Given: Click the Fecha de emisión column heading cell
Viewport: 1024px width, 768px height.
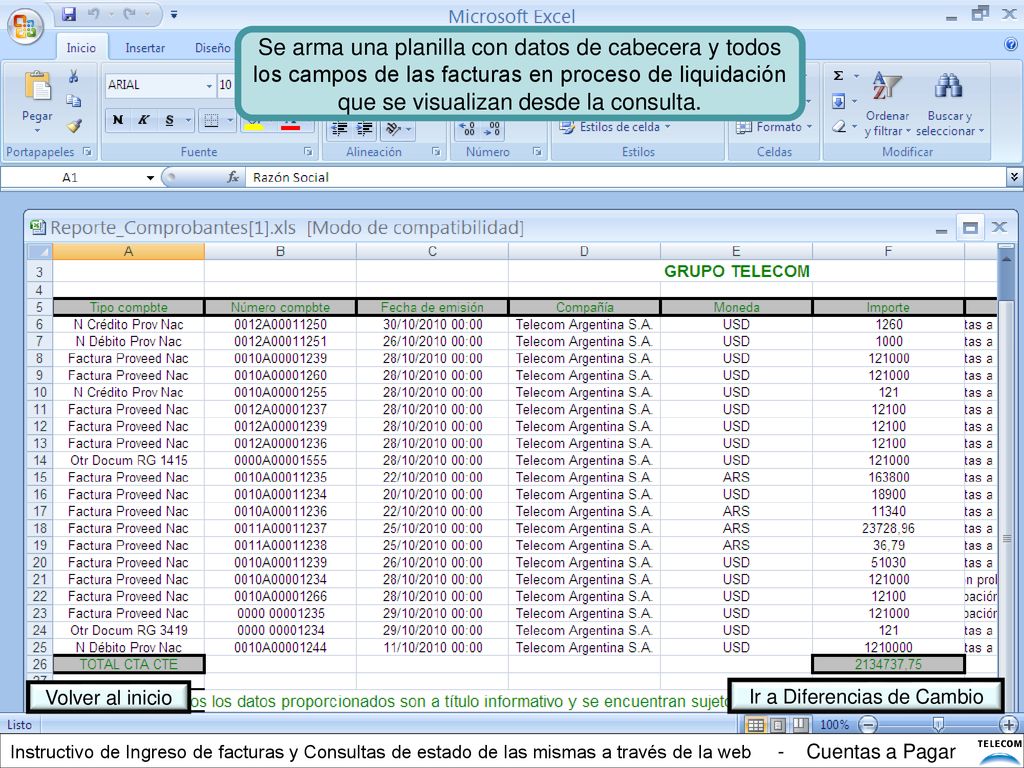Looking at the screenshot, I should click(x=432, y=308).
